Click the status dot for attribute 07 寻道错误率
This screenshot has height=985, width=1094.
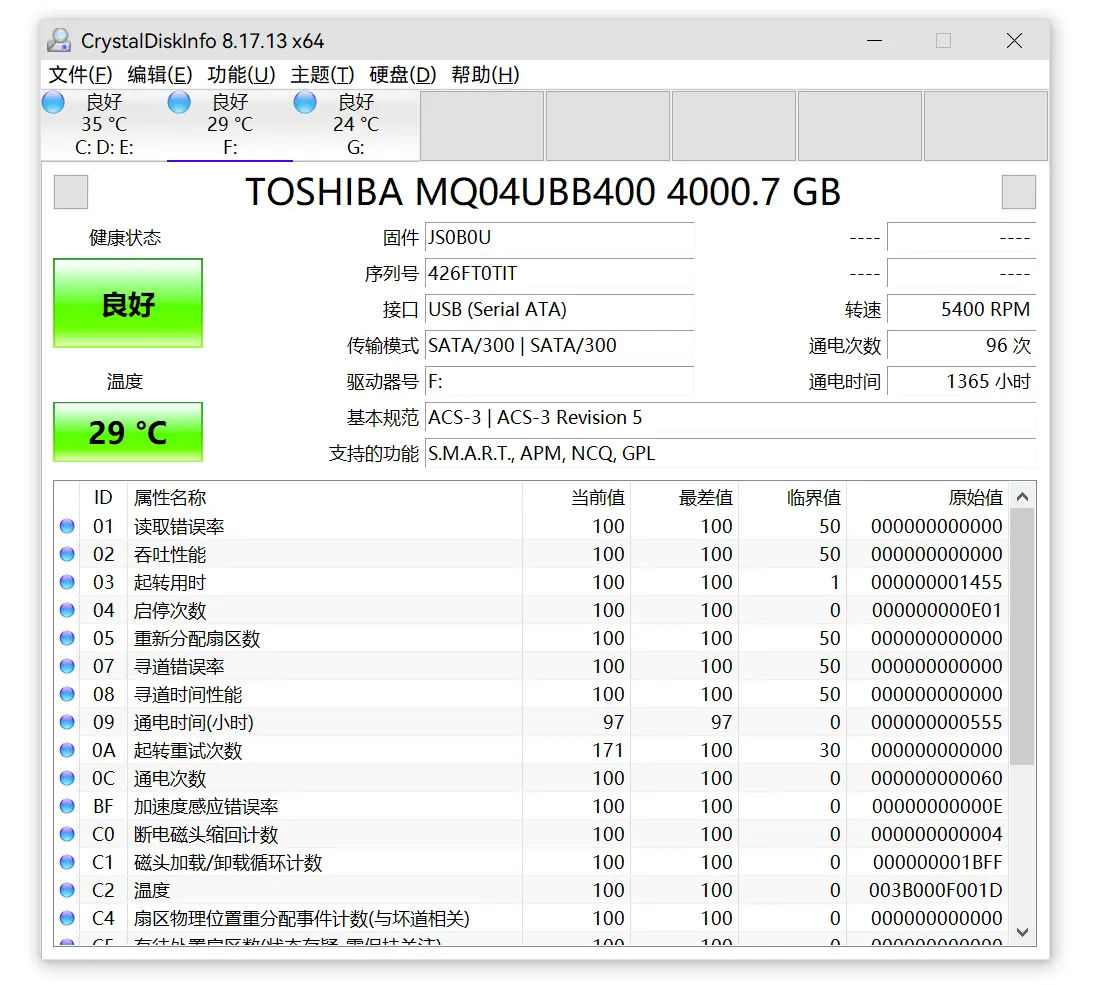(67, 666)
